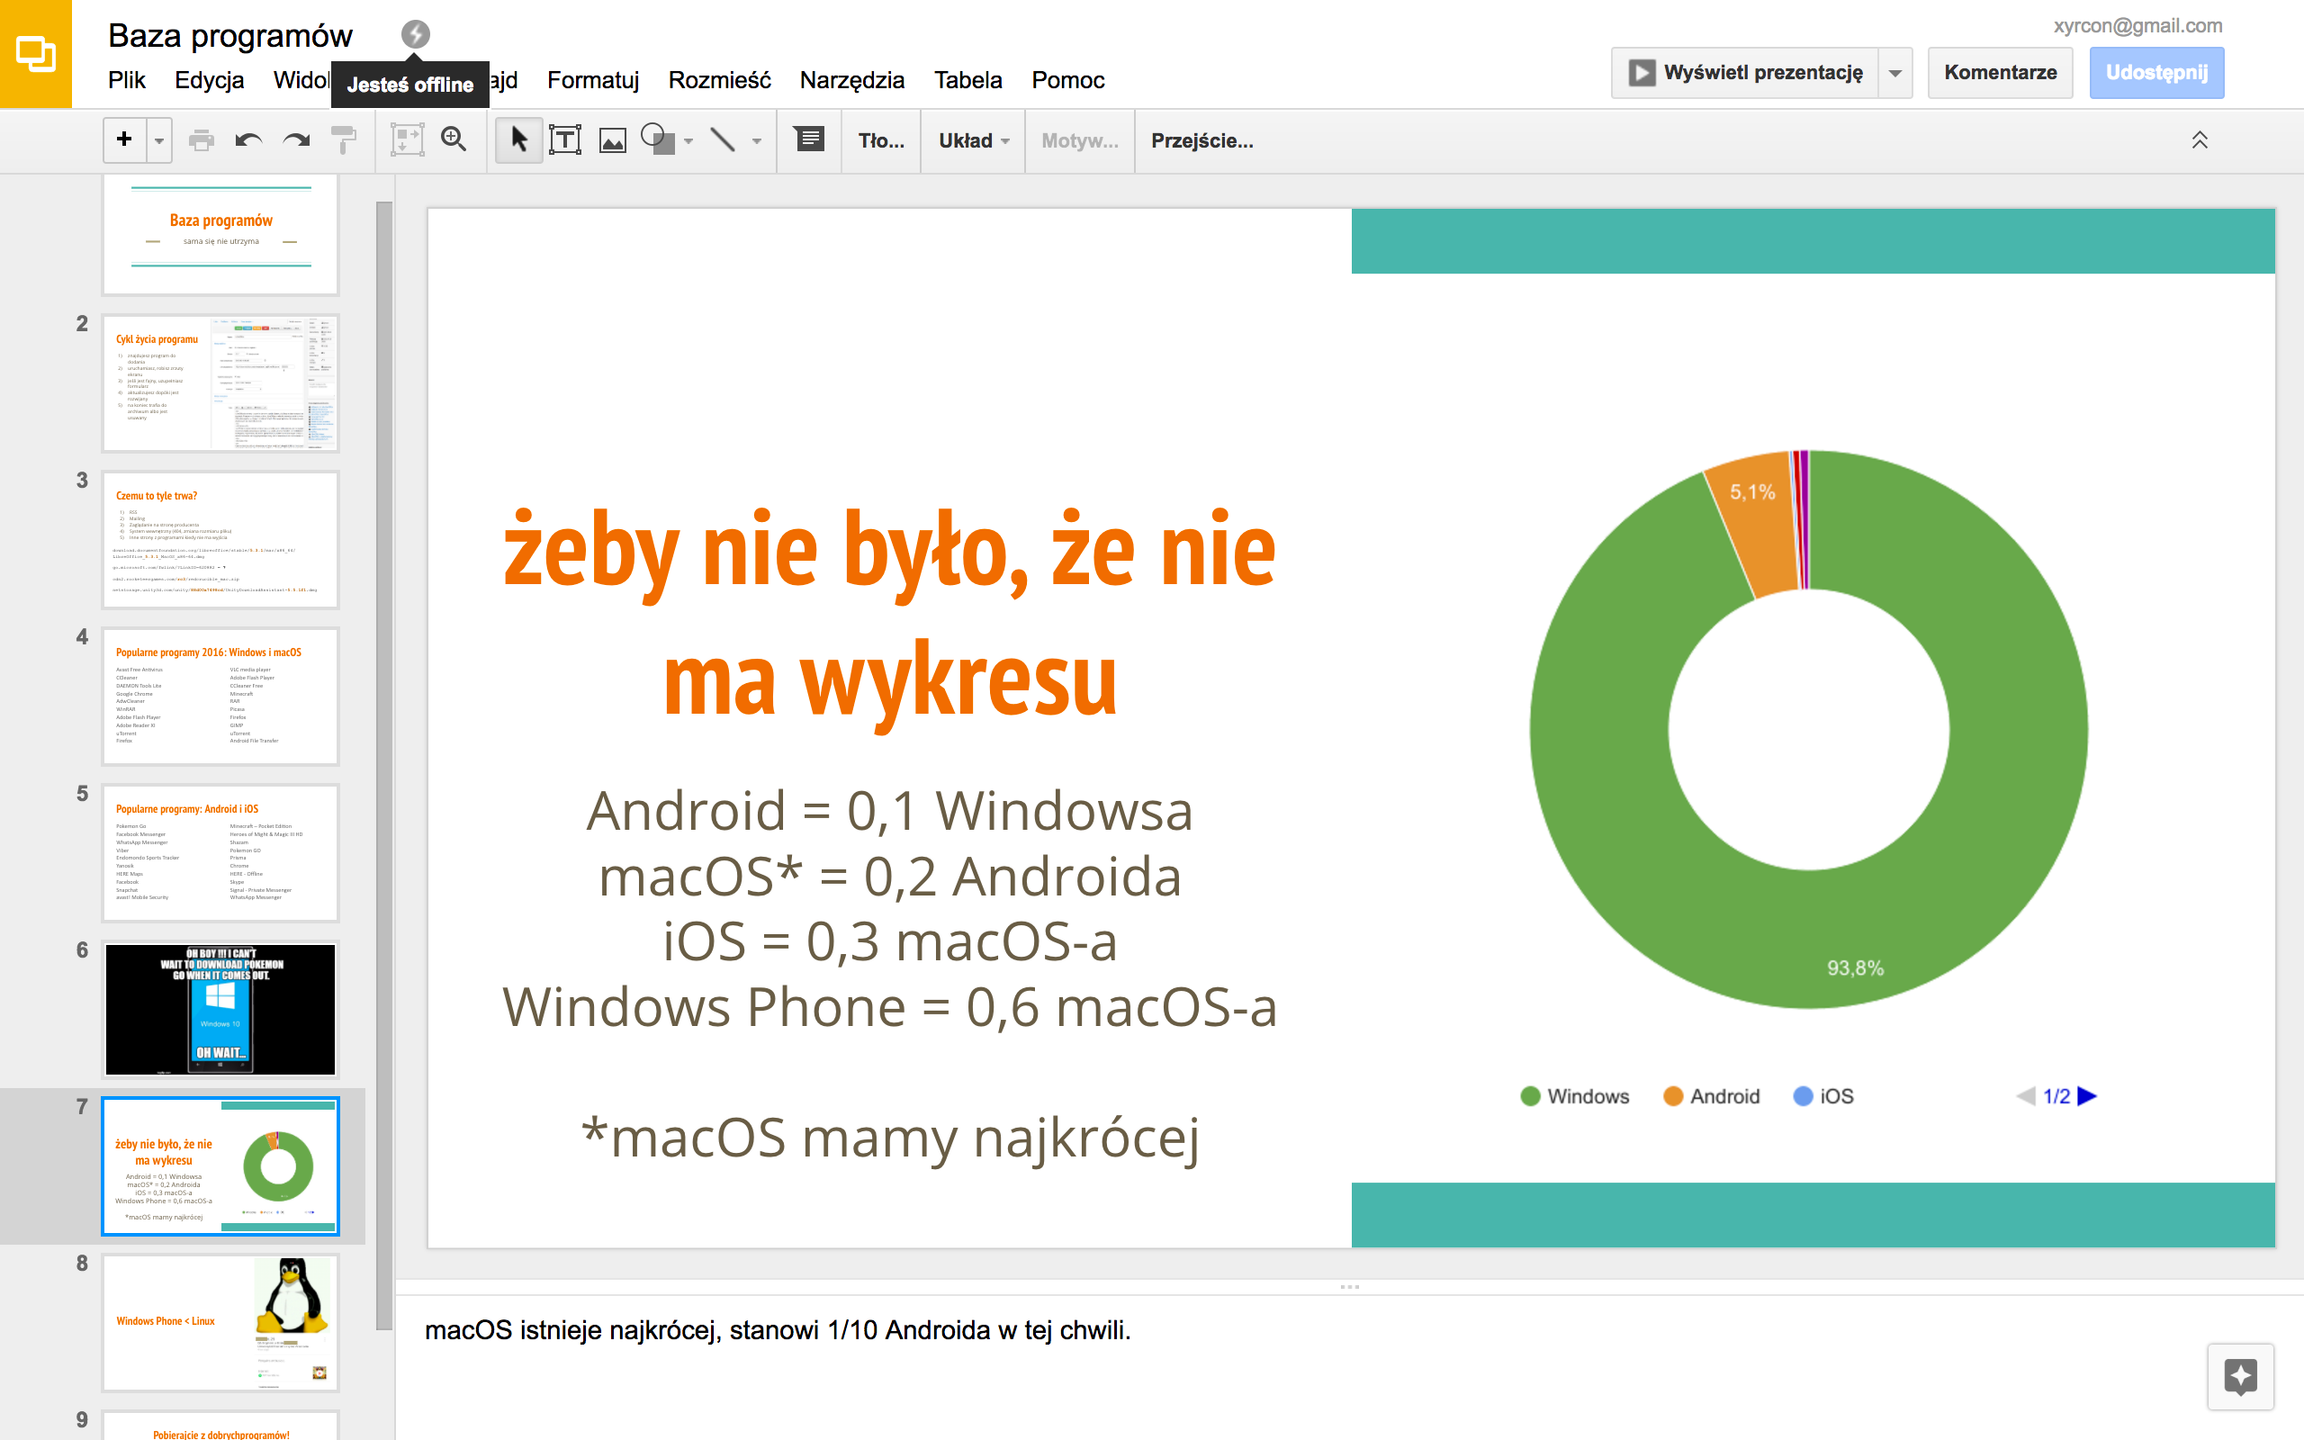The width and height of the screenshot is (2304, 1440).
Task: Select slide 7 wykres thumbnail
Action: 221,1166
